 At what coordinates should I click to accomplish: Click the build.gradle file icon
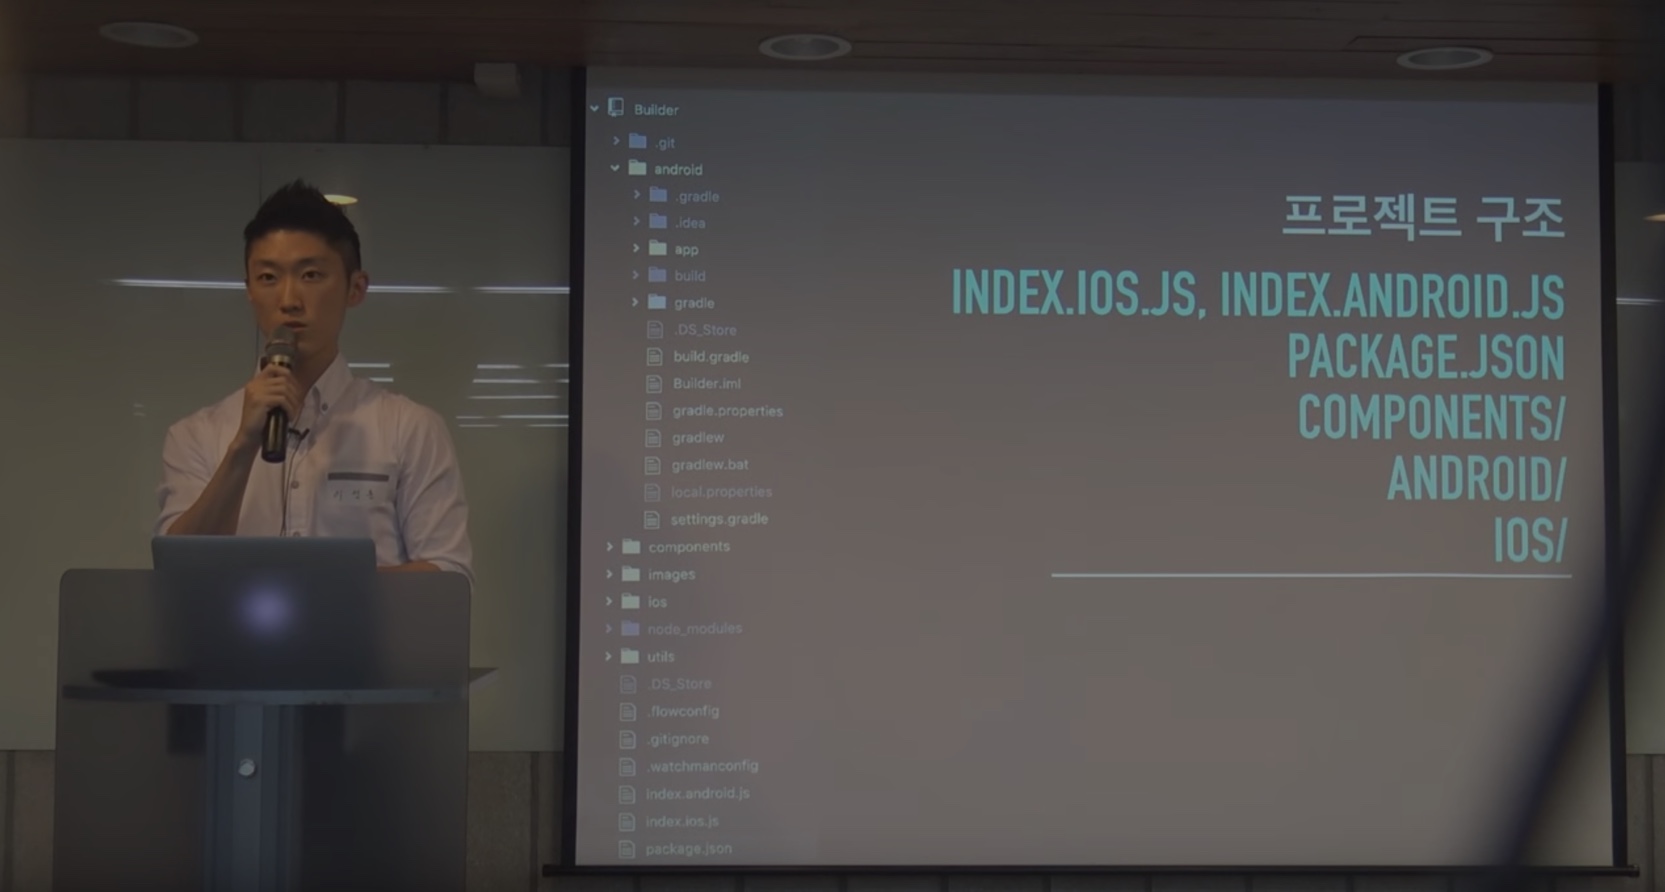pos(654,357)
